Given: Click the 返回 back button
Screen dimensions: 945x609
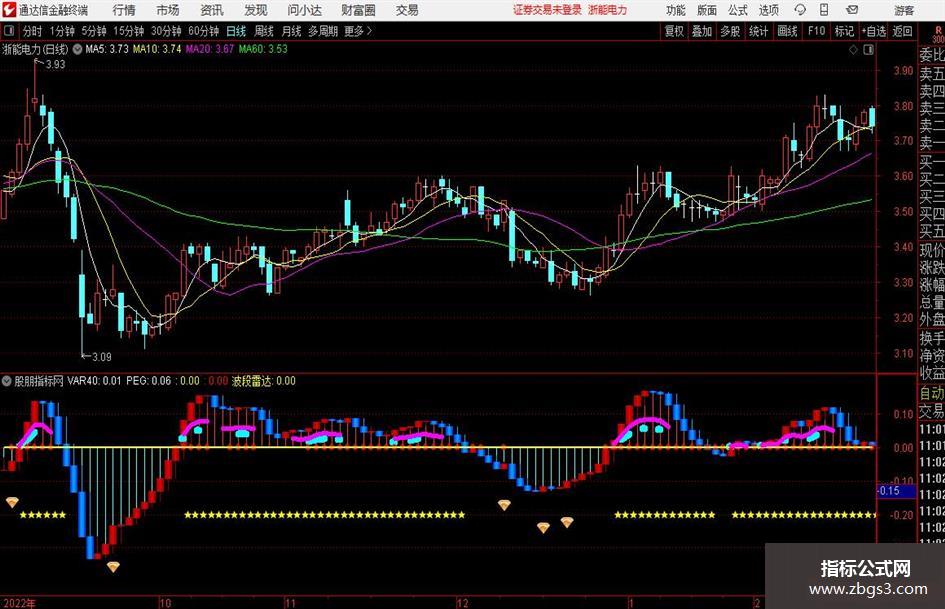Looking at the screenshot, I should point(902,31).
